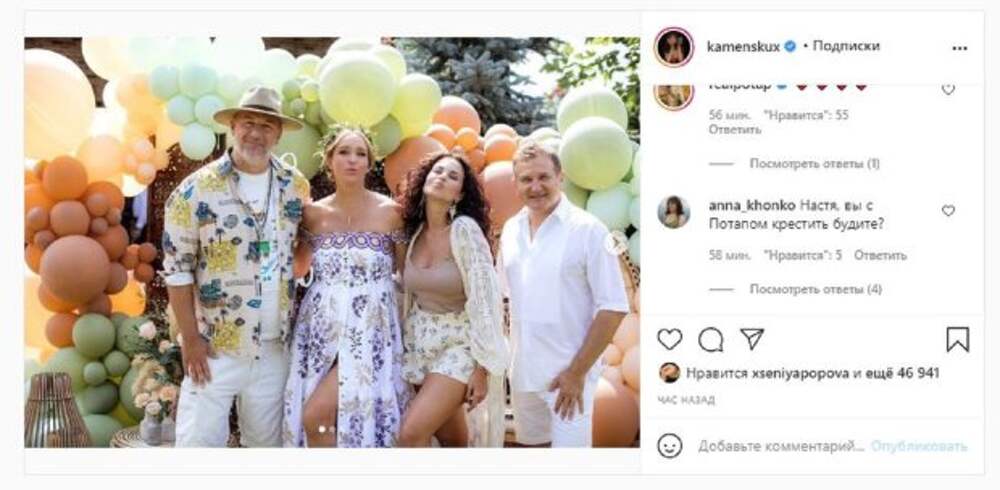Focus the "Добавьте комментарий" input field

pyautogui.click(x=782, y=446)
